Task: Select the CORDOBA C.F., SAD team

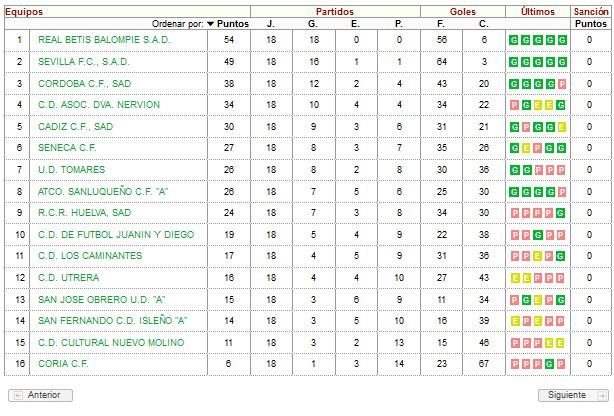Action: pyautogui.click(x=85, y=83)
